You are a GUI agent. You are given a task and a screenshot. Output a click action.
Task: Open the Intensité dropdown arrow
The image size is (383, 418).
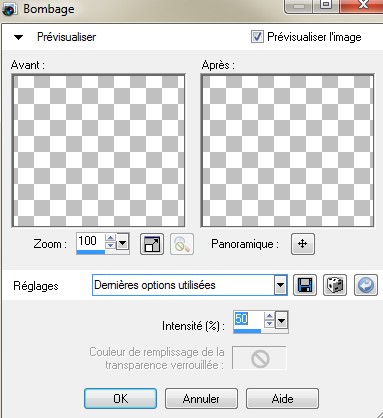(282, 321)
